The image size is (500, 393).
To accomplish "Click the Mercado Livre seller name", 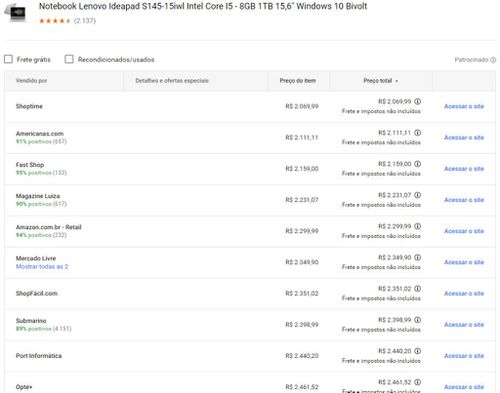I will pyautogui.click(x=36, y=258).
